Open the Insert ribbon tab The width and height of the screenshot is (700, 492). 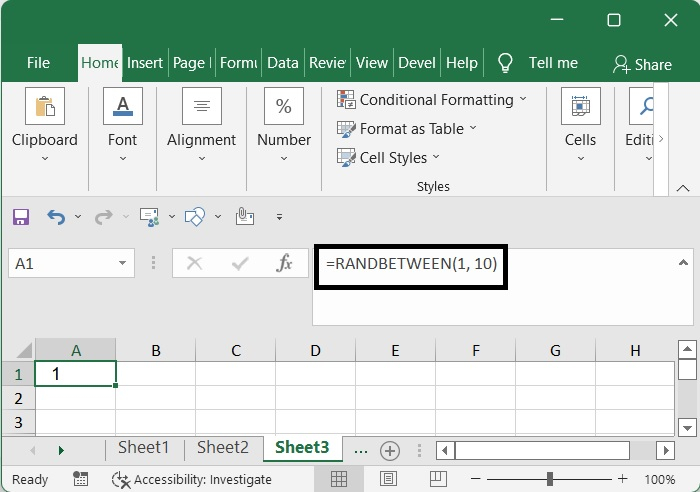tap(145, 62)
